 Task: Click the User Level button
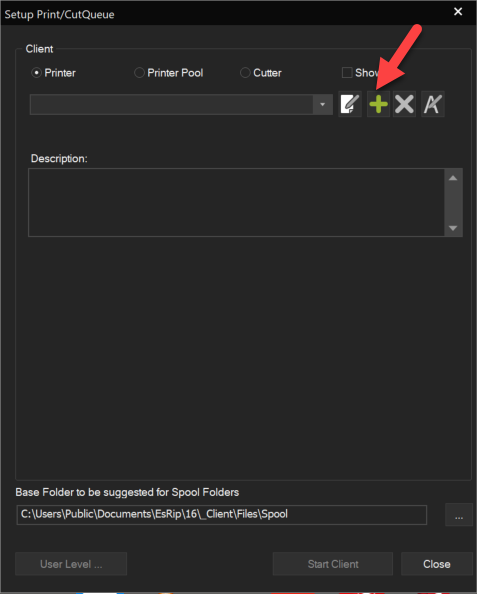[71, 564]
